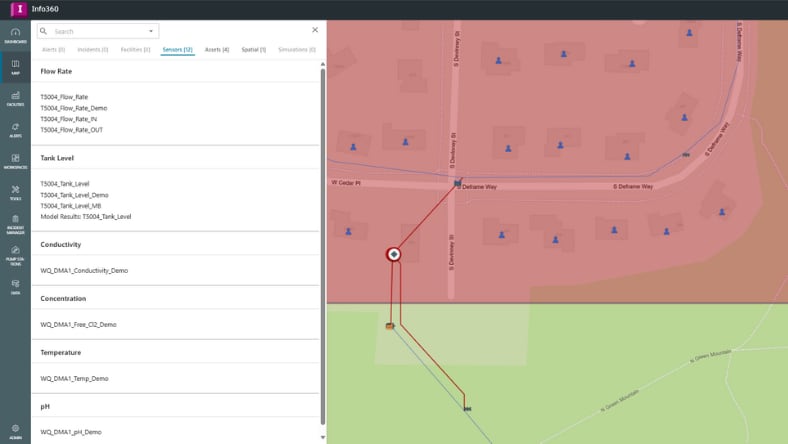
Task: Close the search results panel
Action: tap(315, 30)
